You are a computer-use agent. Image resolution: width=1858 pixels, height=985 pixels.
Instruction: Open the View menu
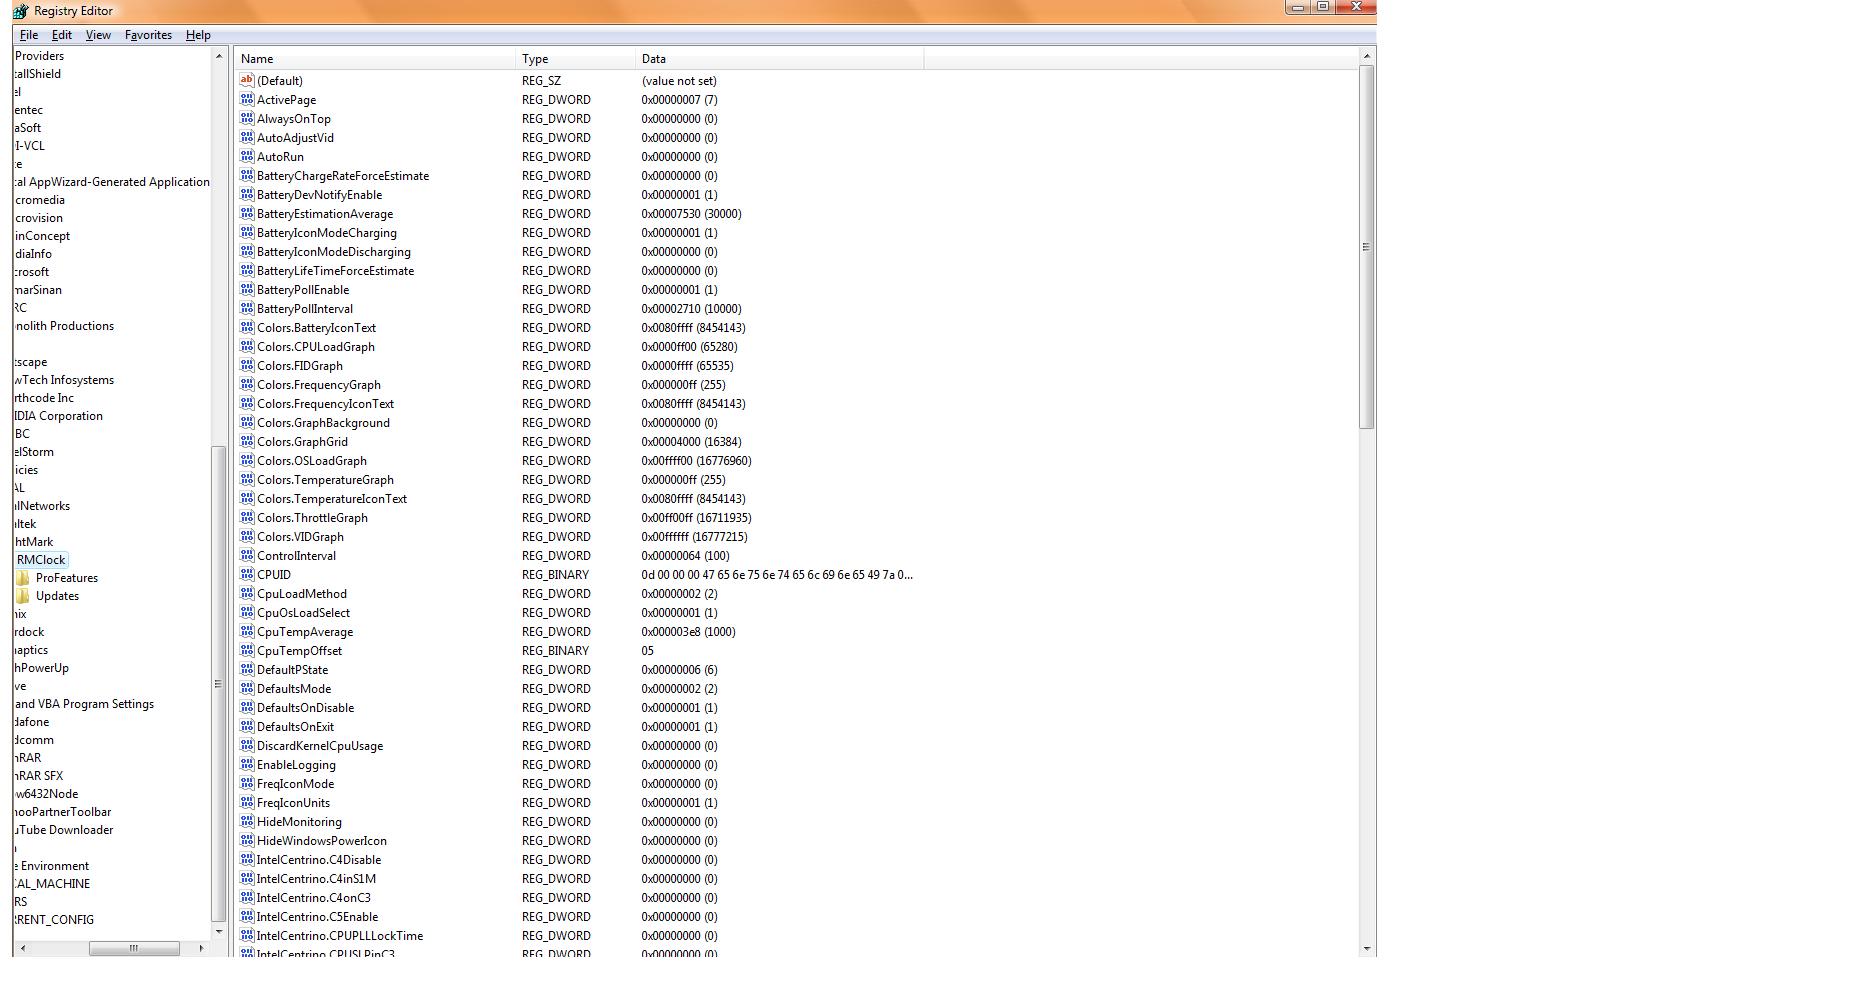[98, 35]
